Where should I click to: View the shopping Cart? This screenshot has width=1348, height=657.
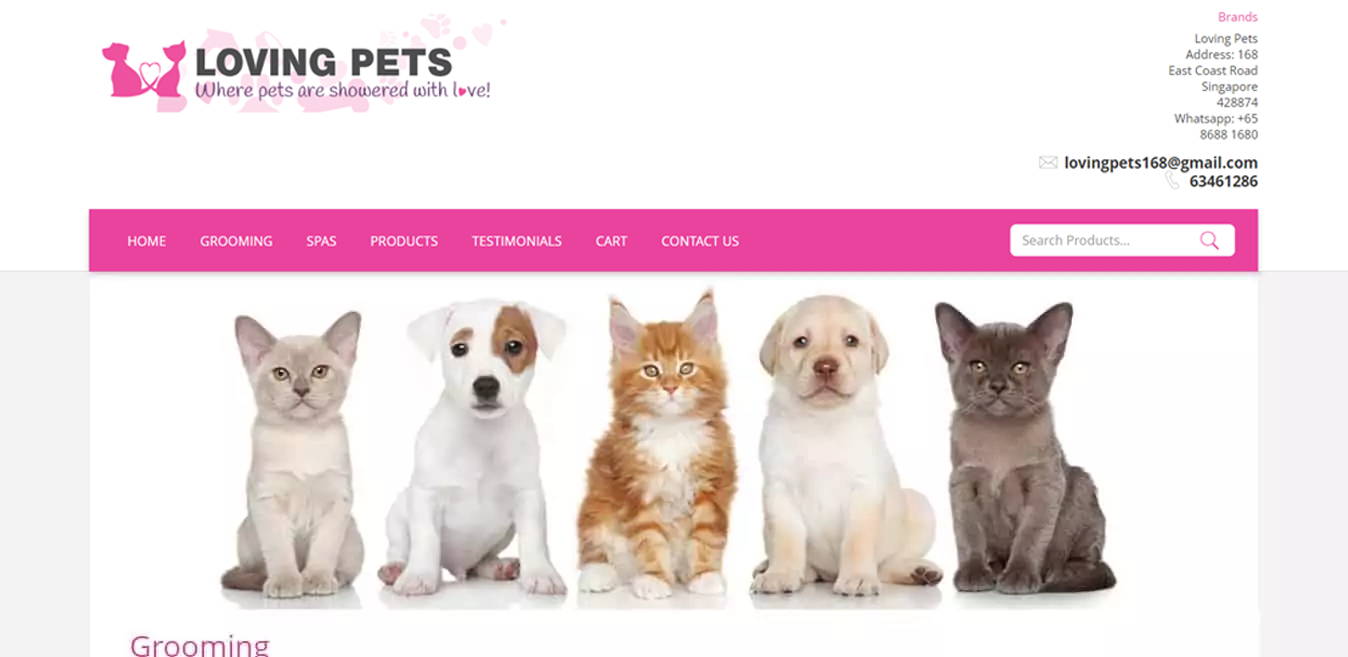[611, 241]
